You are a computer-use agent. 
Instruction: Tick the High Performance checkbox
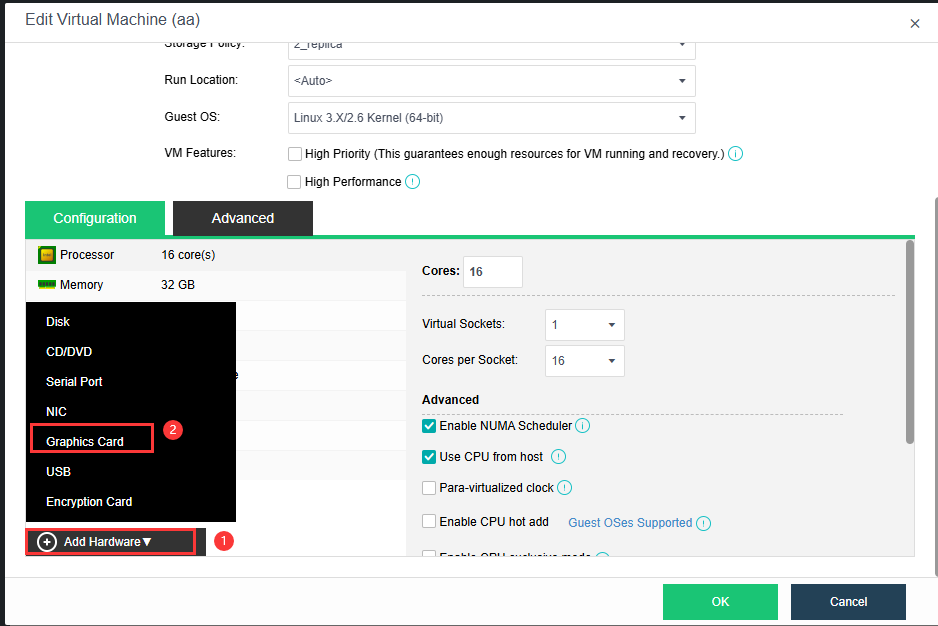pos(294,182)
